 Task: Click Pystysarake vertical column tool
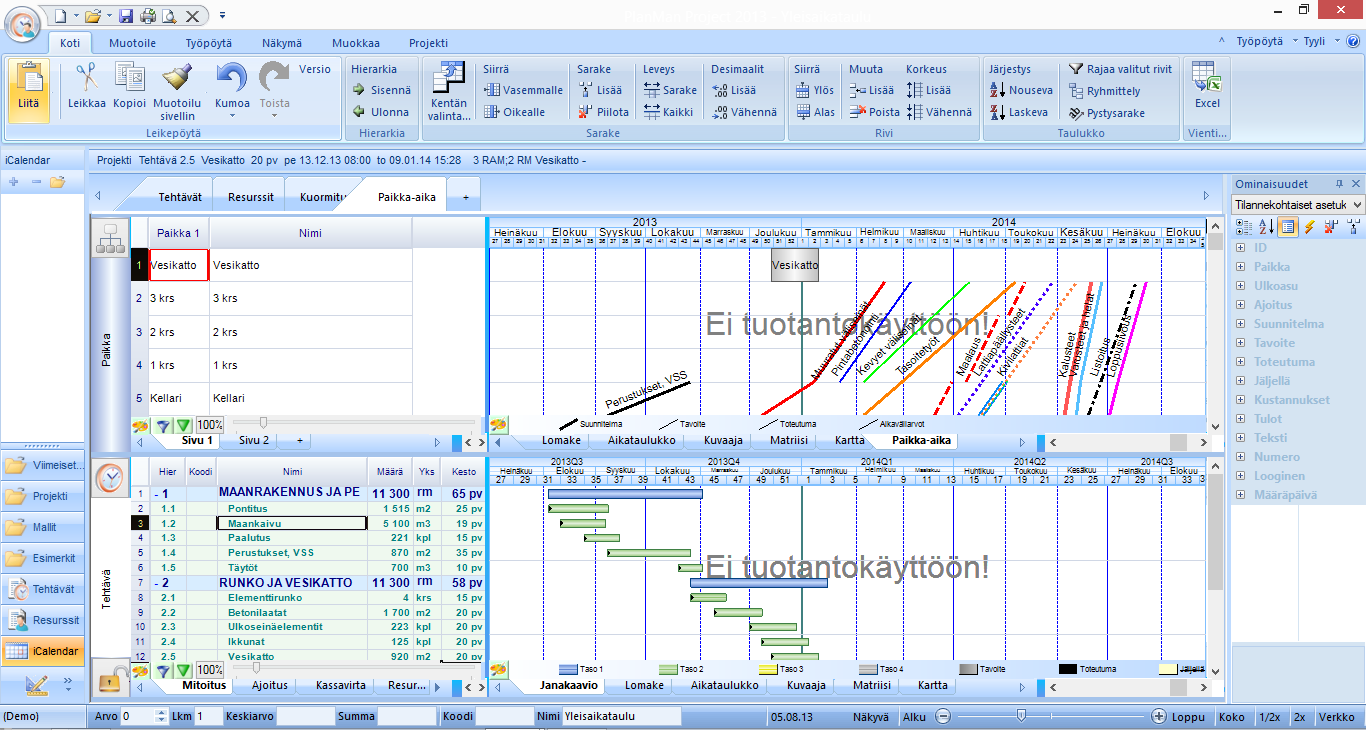[x=1107, y=113]
